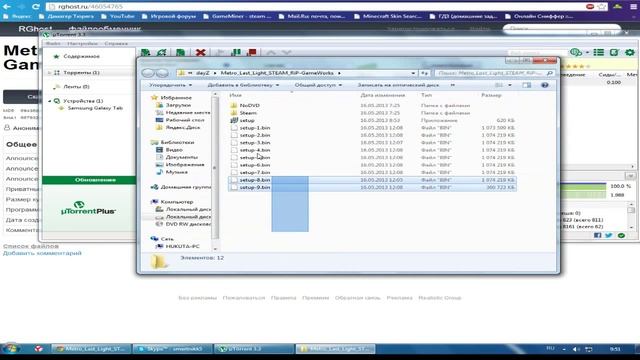Open the address bar history dropdown arrow
Image resolution: width=640 pixels, height=360 pixels.
[413, 73]
